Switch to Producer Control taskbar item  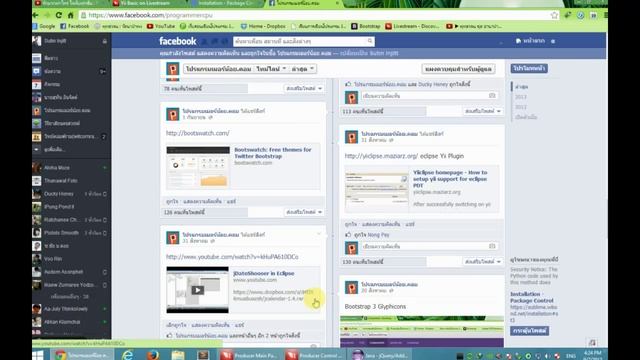pos(315,355)
